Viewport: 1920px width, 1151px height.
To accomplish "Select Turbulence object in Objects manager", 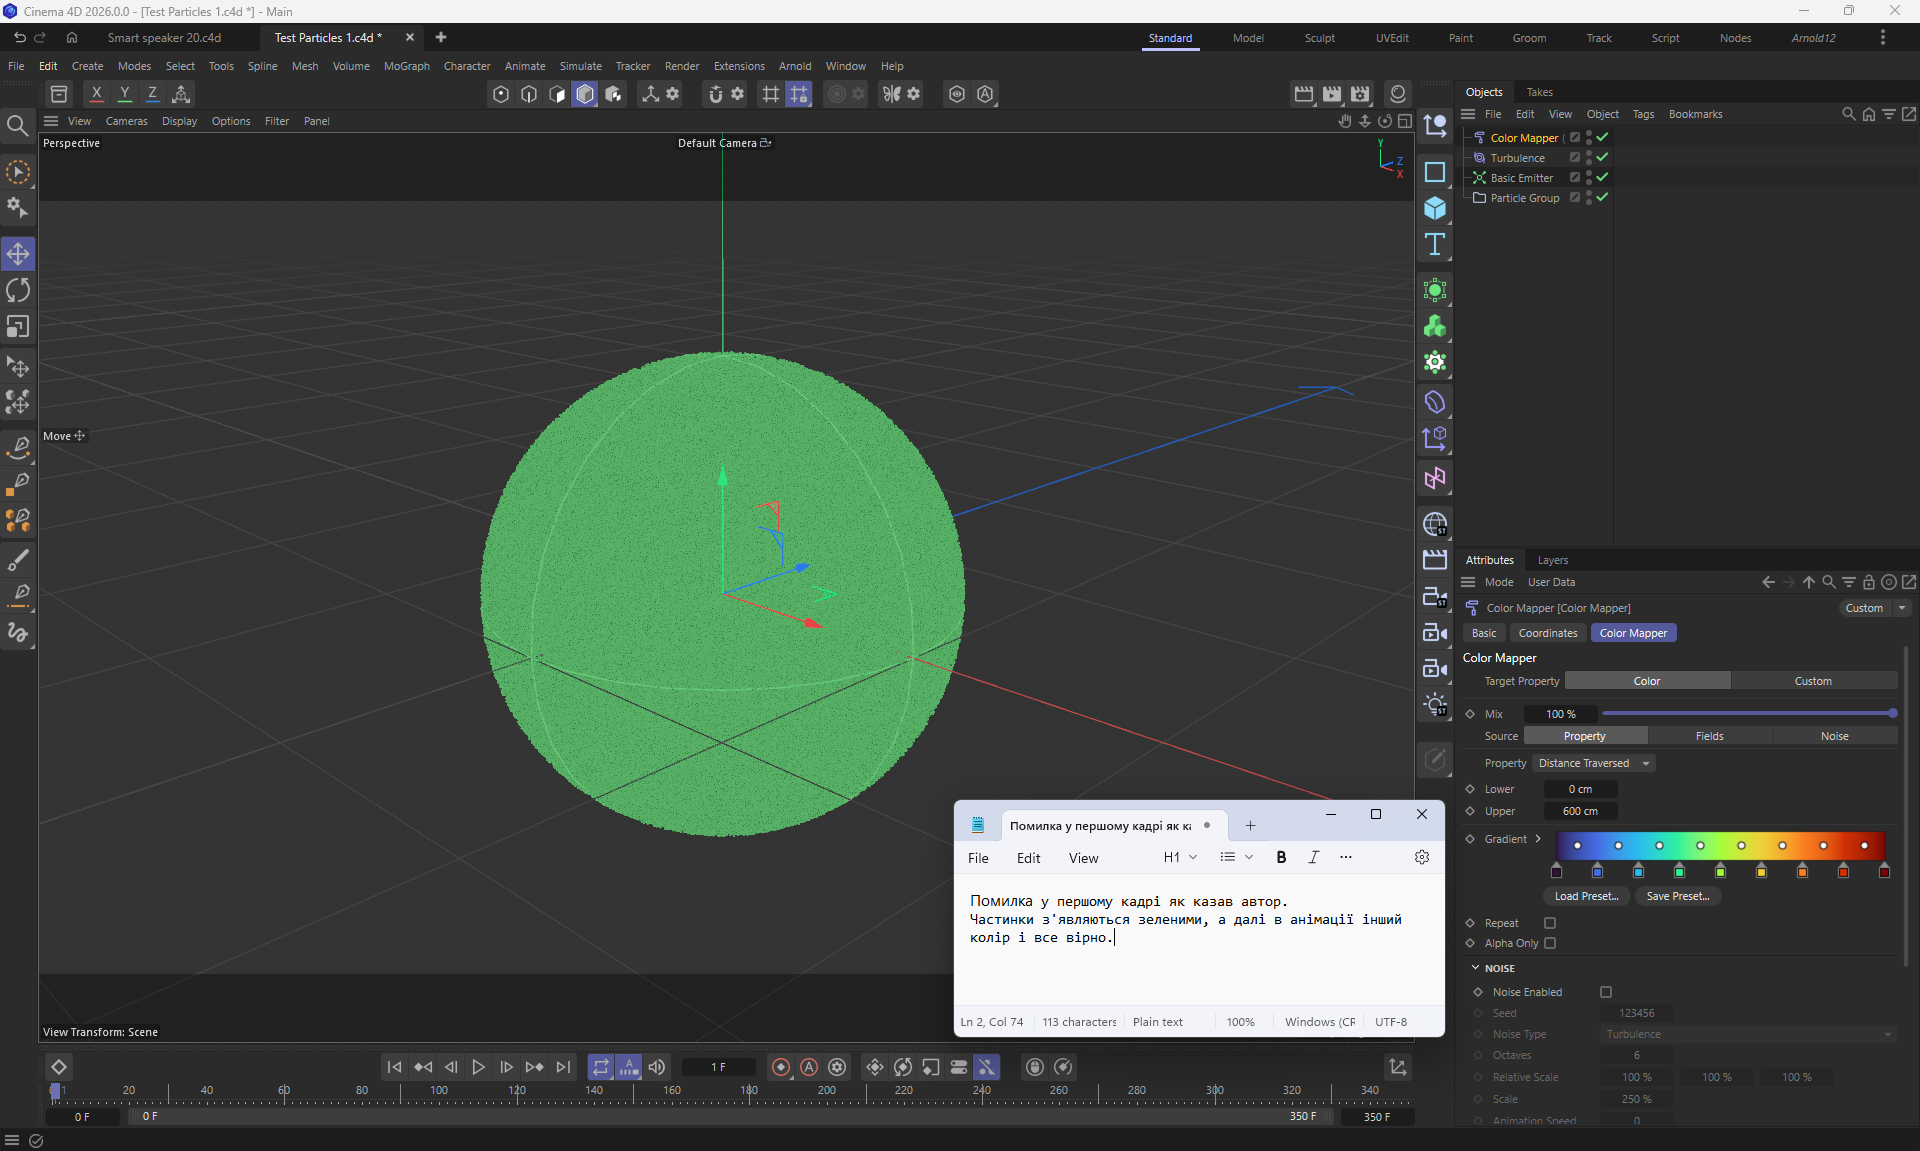I will 1517,158.
